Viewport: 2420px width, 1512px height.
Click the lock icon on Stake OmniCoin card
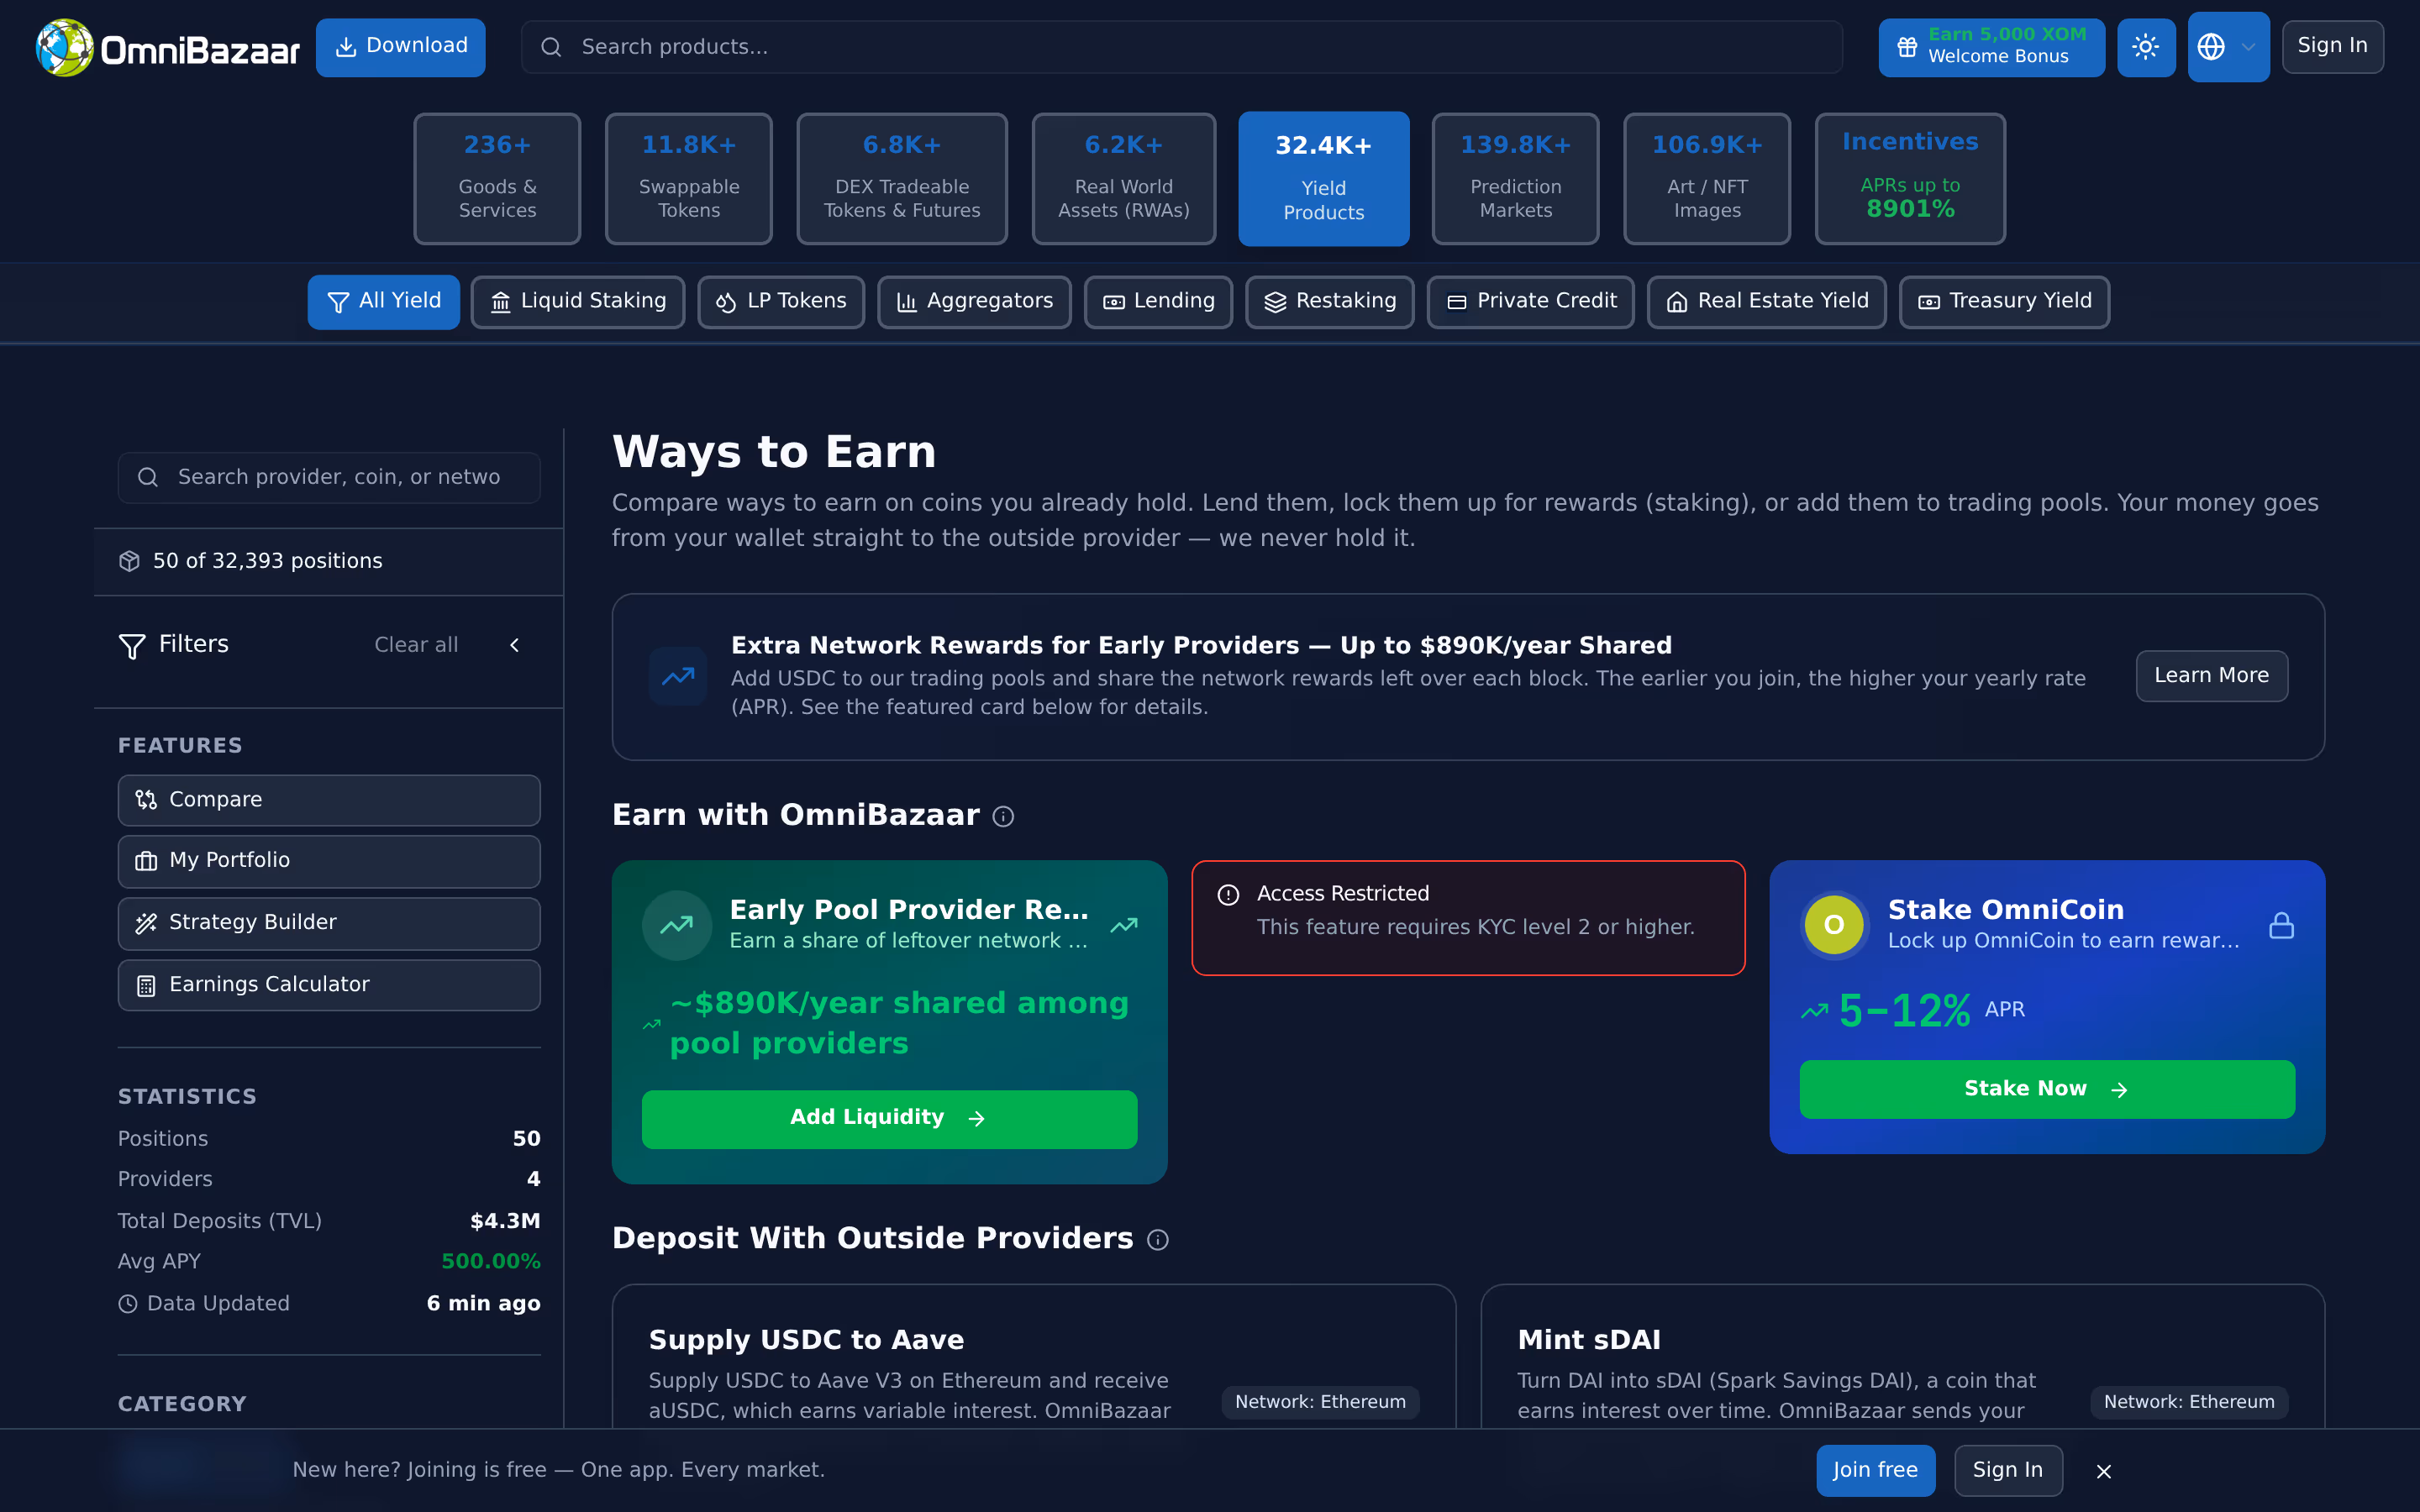click(x=2281, y=925)
